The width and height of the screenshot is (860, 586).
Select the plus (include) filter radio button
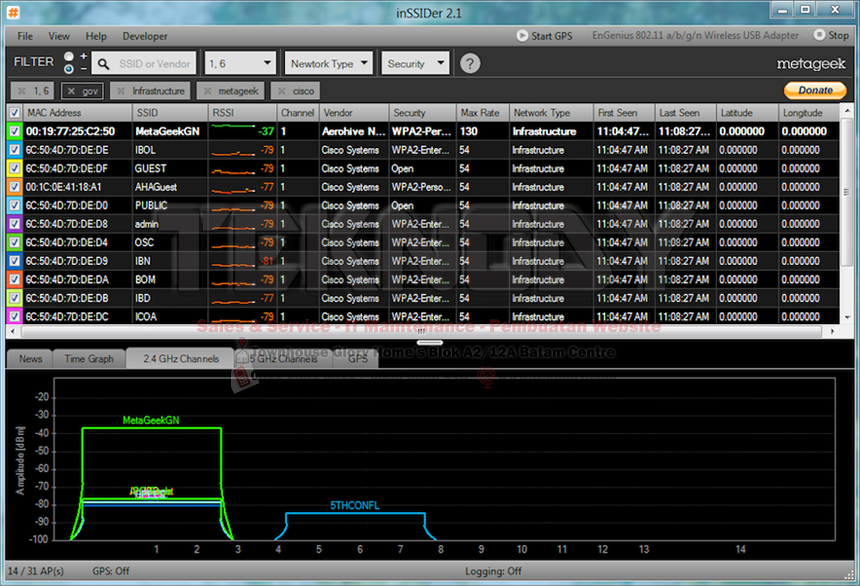(69, 57)
